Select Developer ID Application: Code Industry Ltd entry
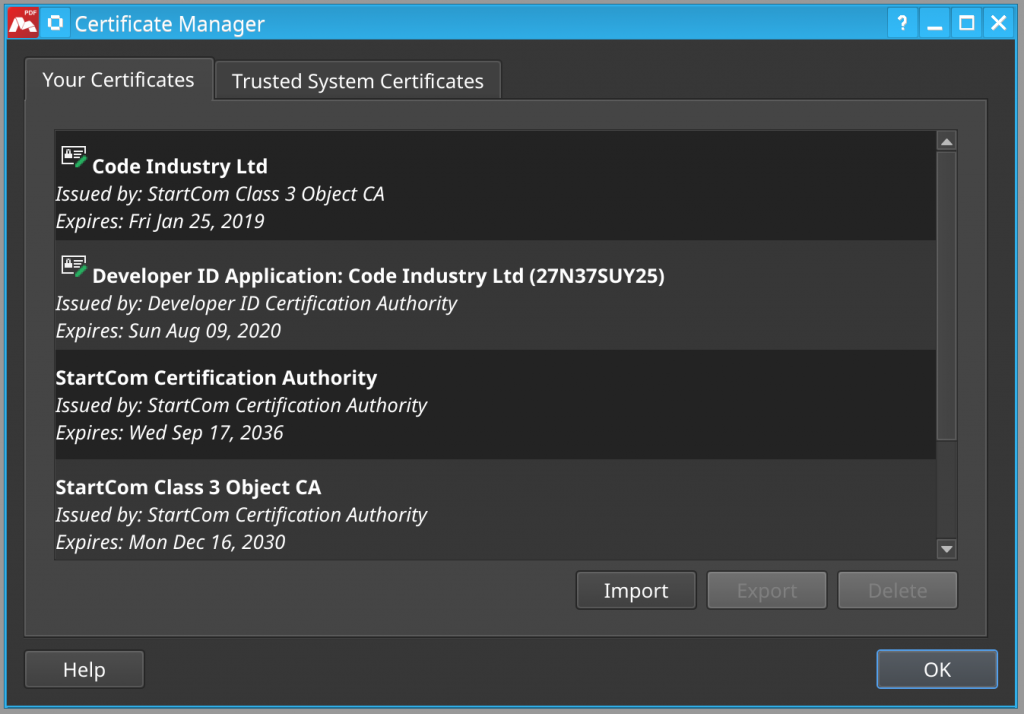This screenshot has width=1024, height=714. 496,295
